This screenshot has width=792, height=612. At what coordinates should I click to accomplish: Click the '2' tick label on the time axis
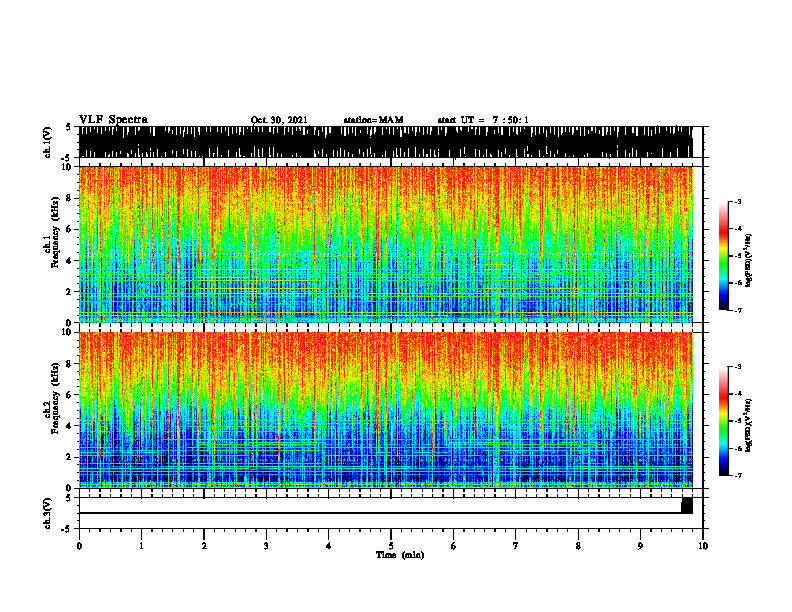click(204, 546)
